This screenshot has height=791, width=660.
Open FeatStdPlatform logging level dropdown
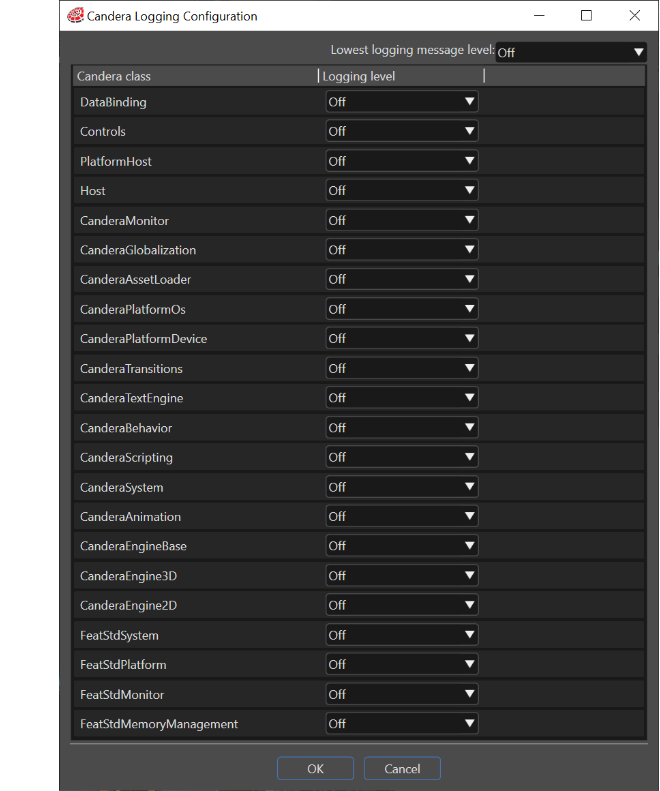click(x=402, y=664)
